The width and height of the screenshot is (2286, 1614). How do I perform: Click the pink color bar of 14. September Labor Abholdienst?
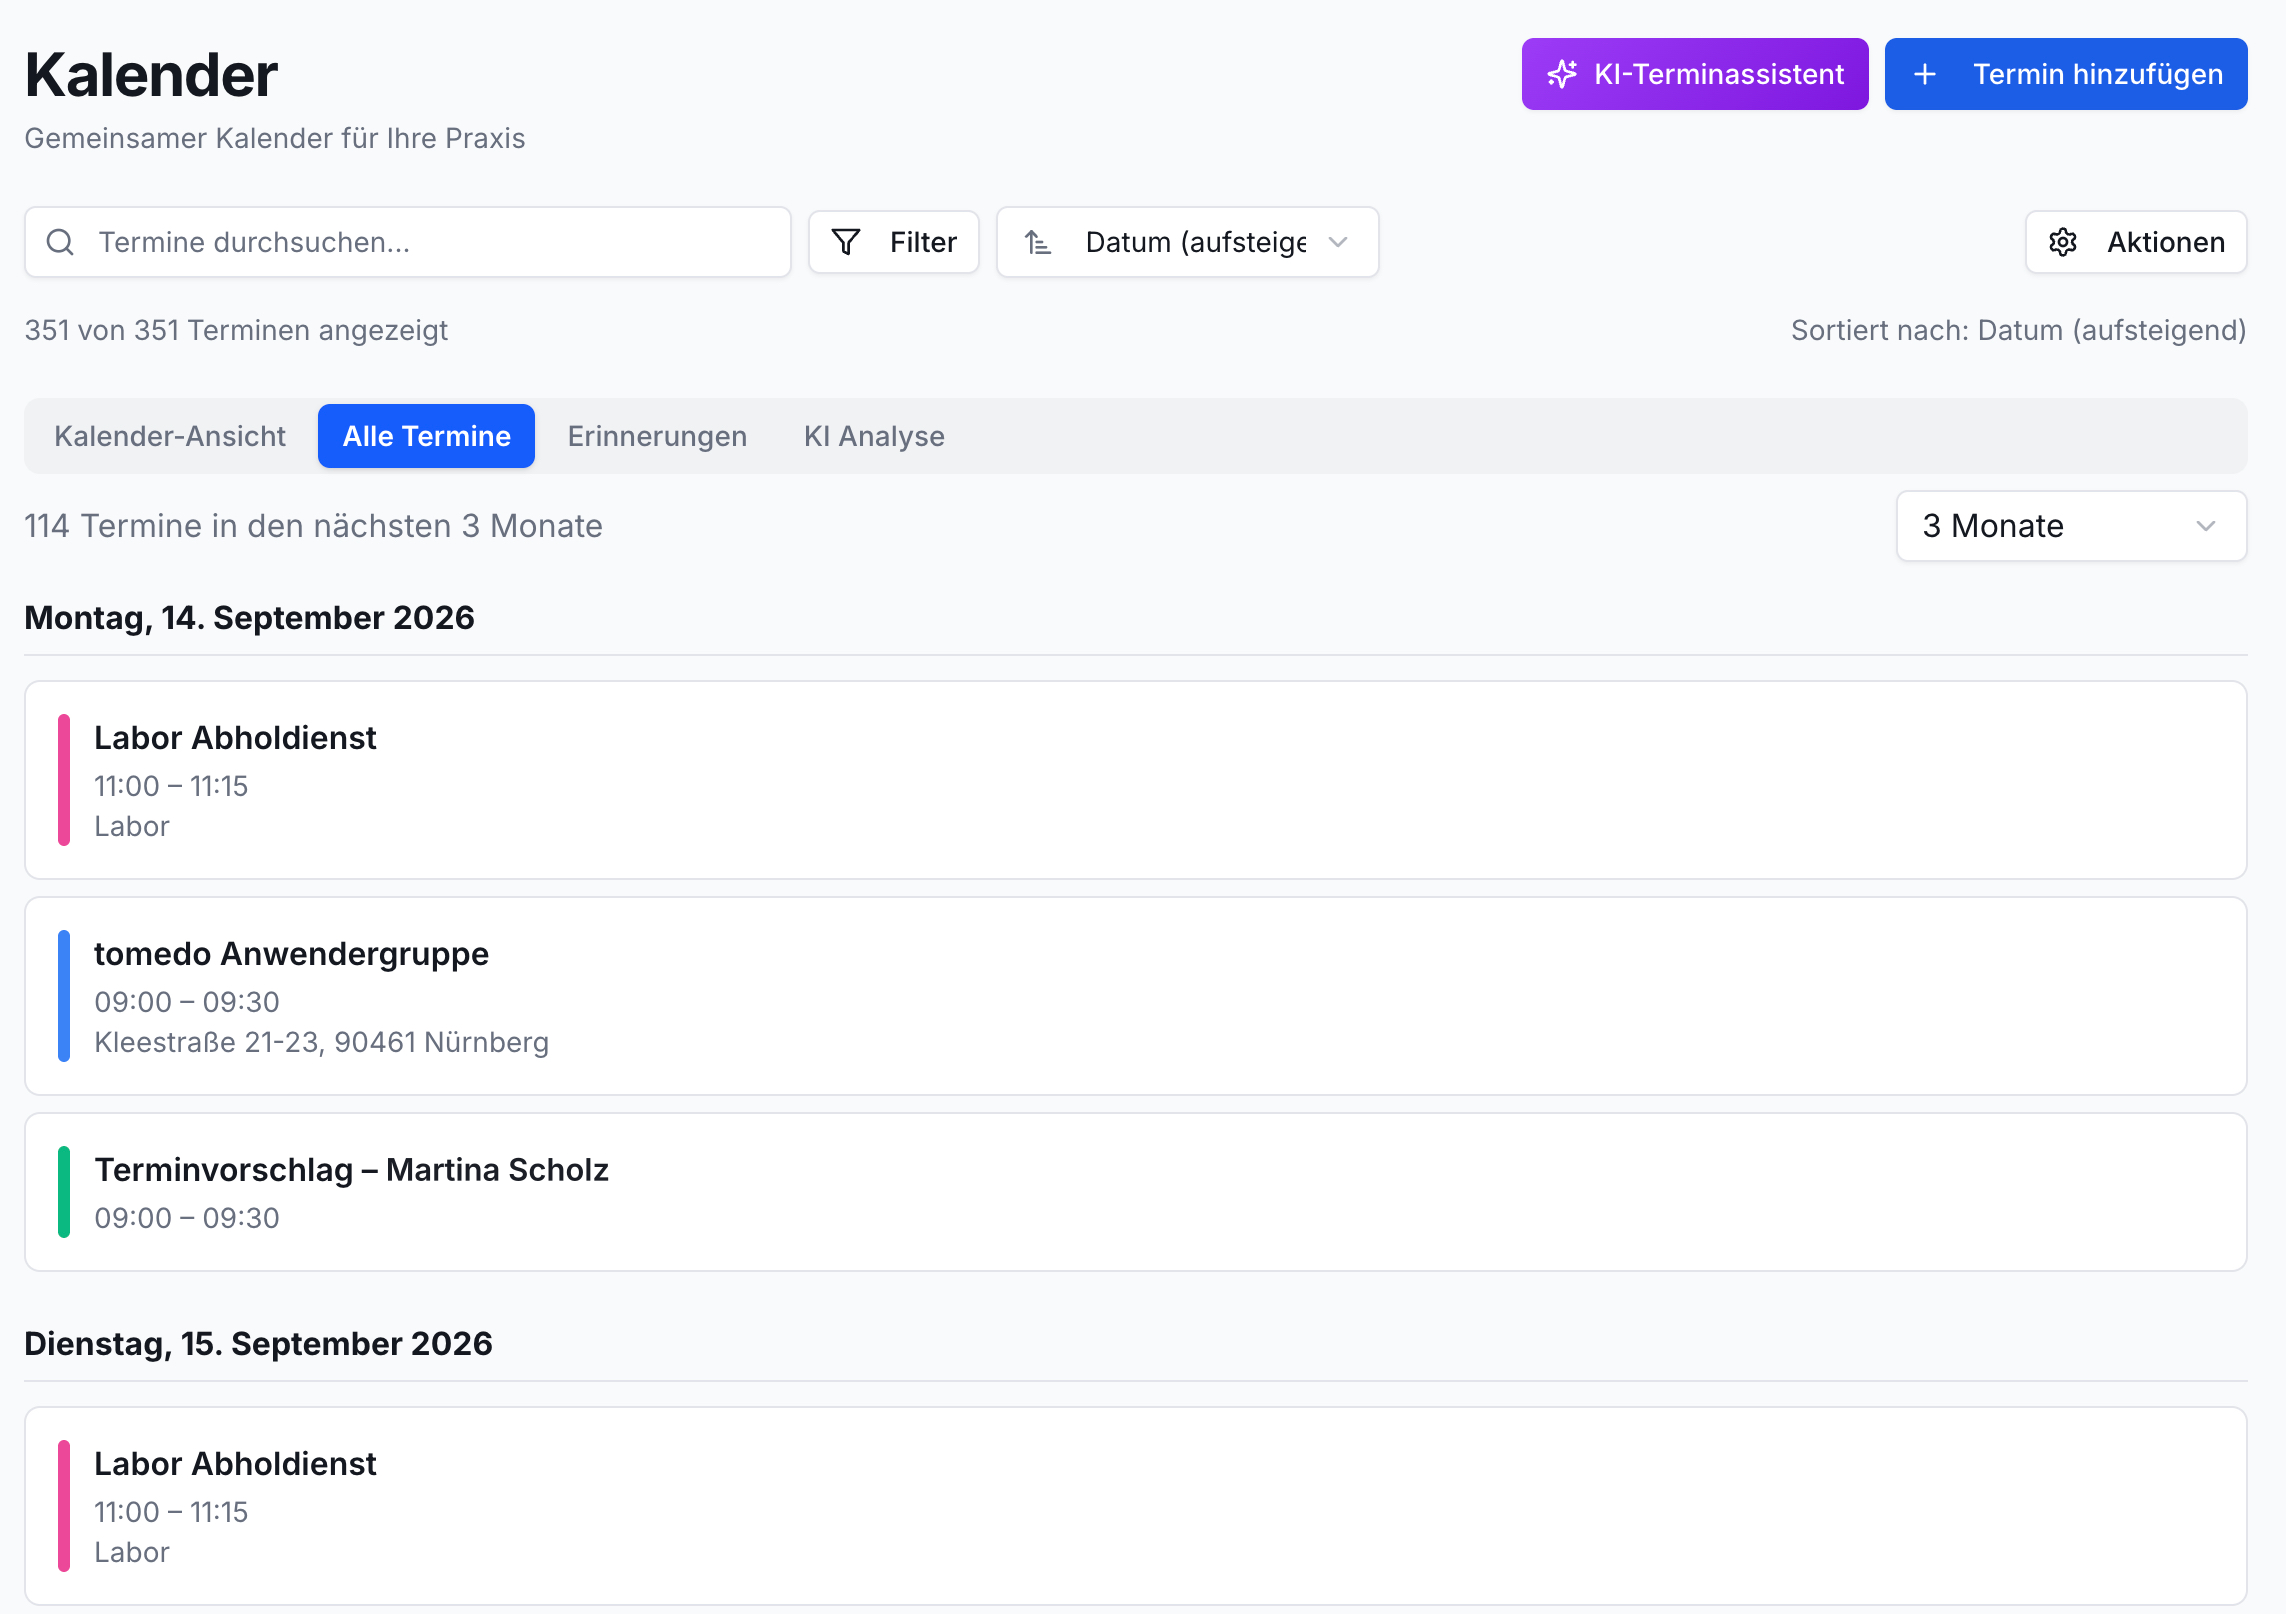pyautogui.click(x=64, y=780)
